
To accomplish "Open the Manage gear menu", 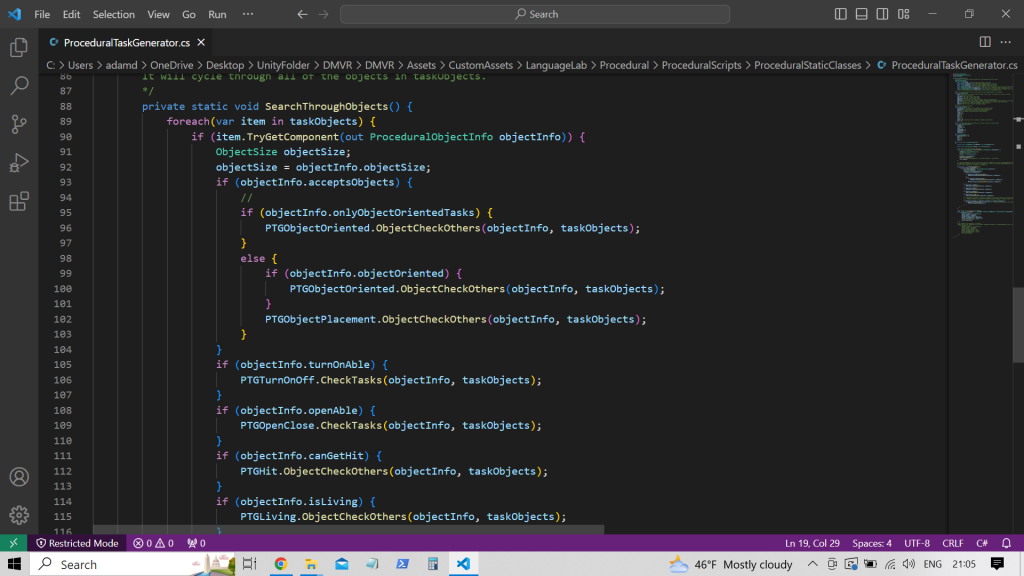I will point(18,515).
